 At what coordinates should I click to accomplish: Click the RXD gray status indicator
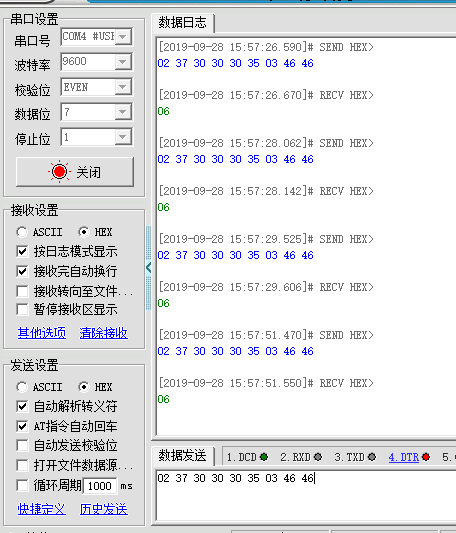point(318,457)
